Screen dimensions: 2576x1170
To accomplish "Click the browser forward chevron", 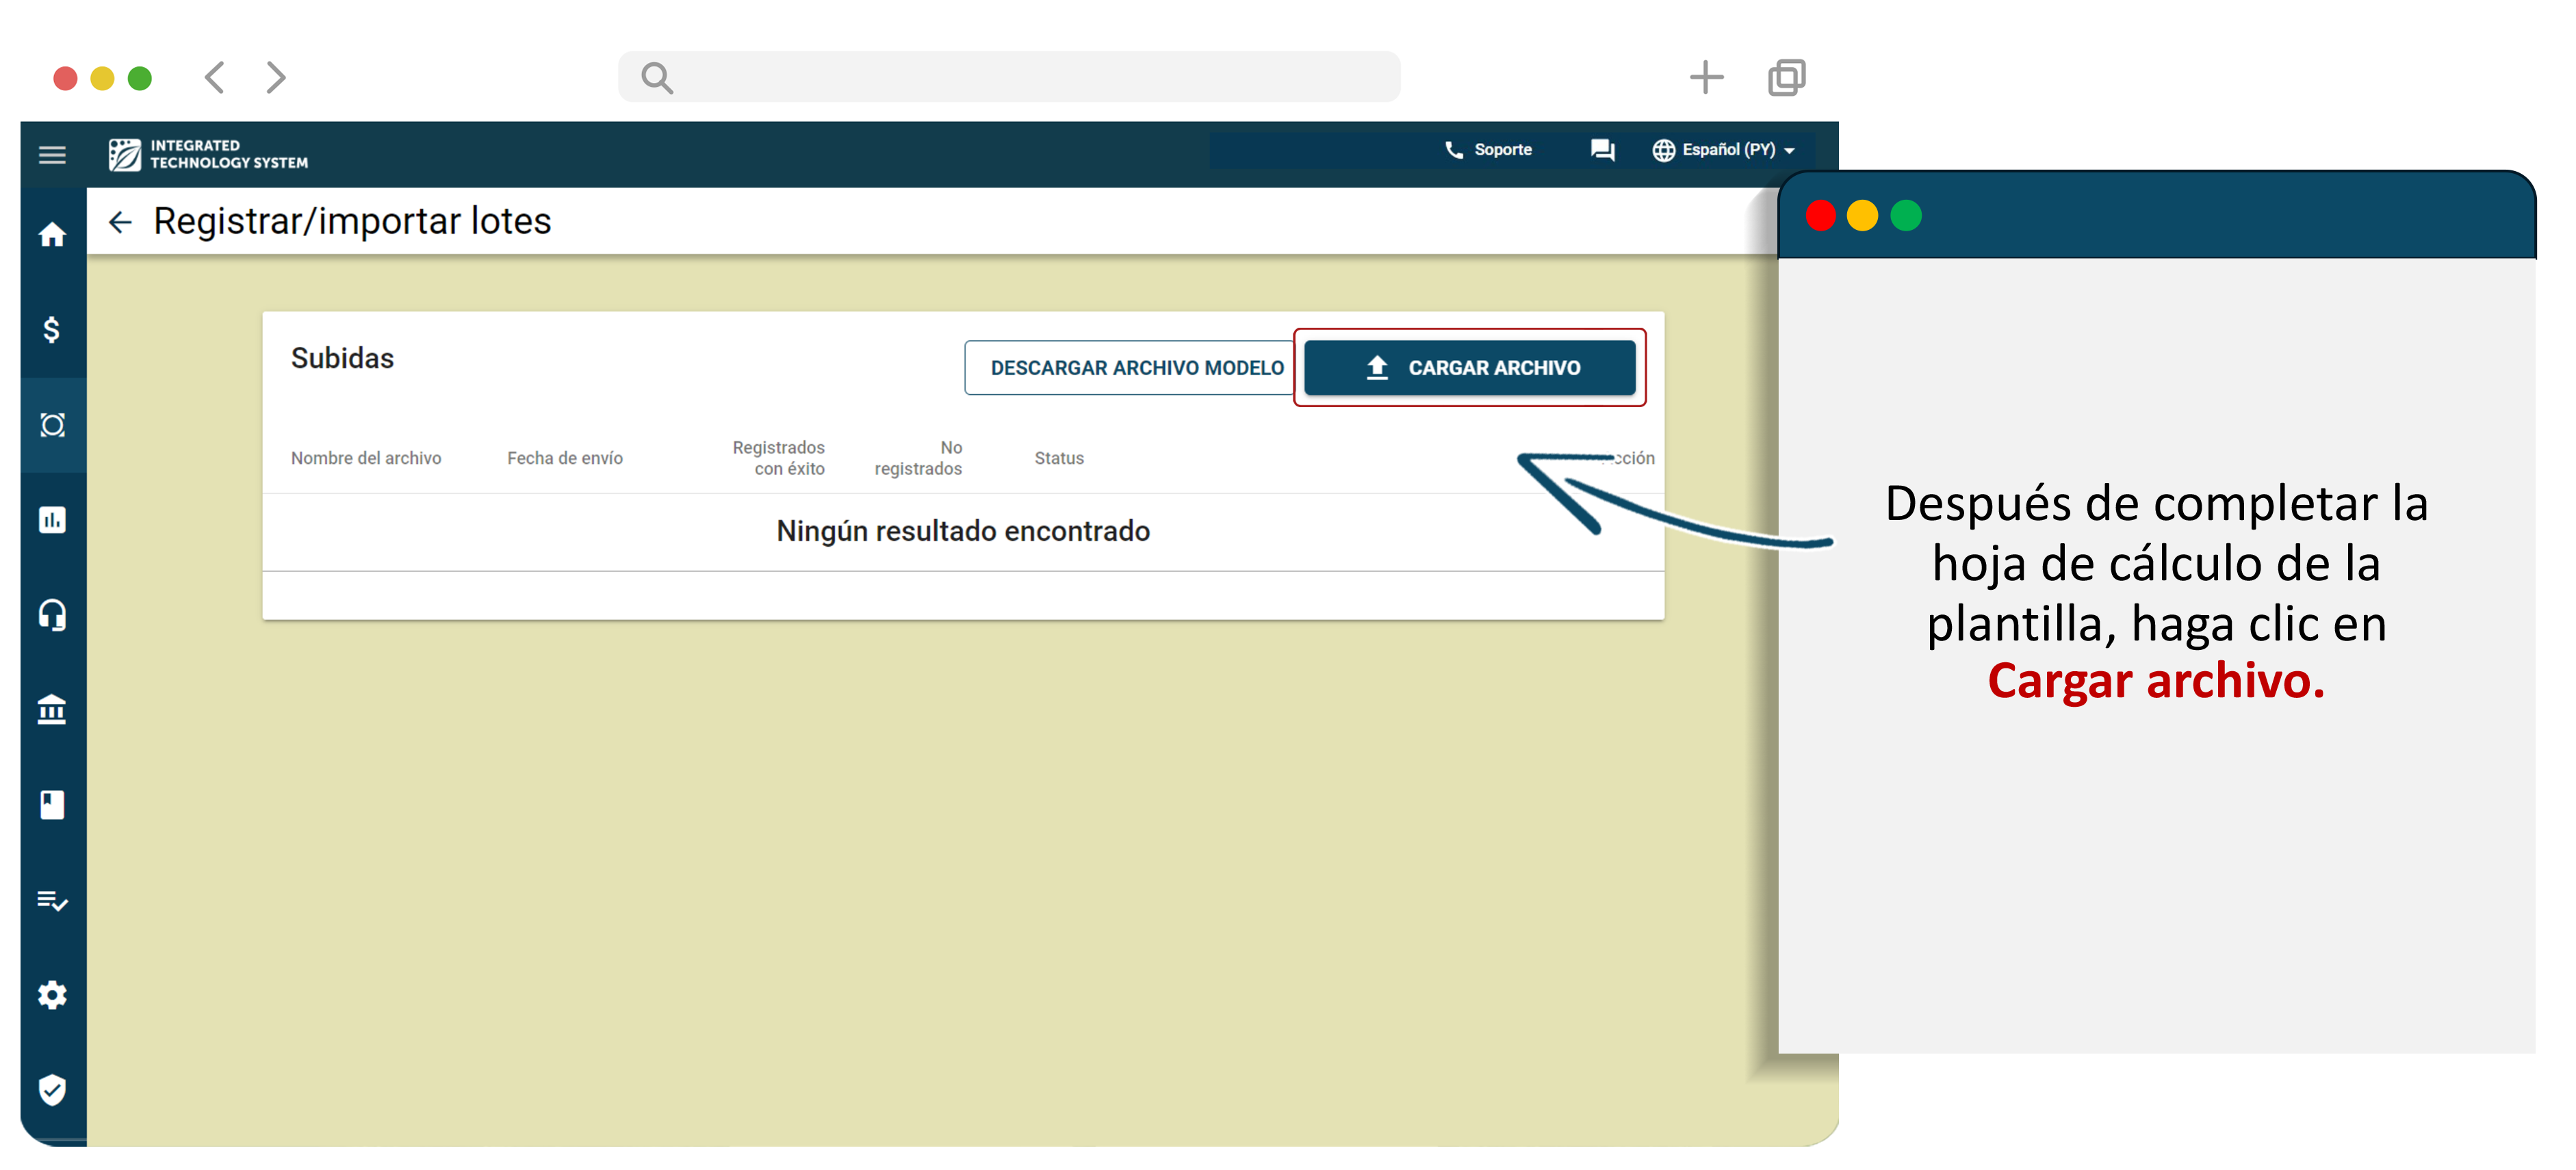I will tap(276, 77).
